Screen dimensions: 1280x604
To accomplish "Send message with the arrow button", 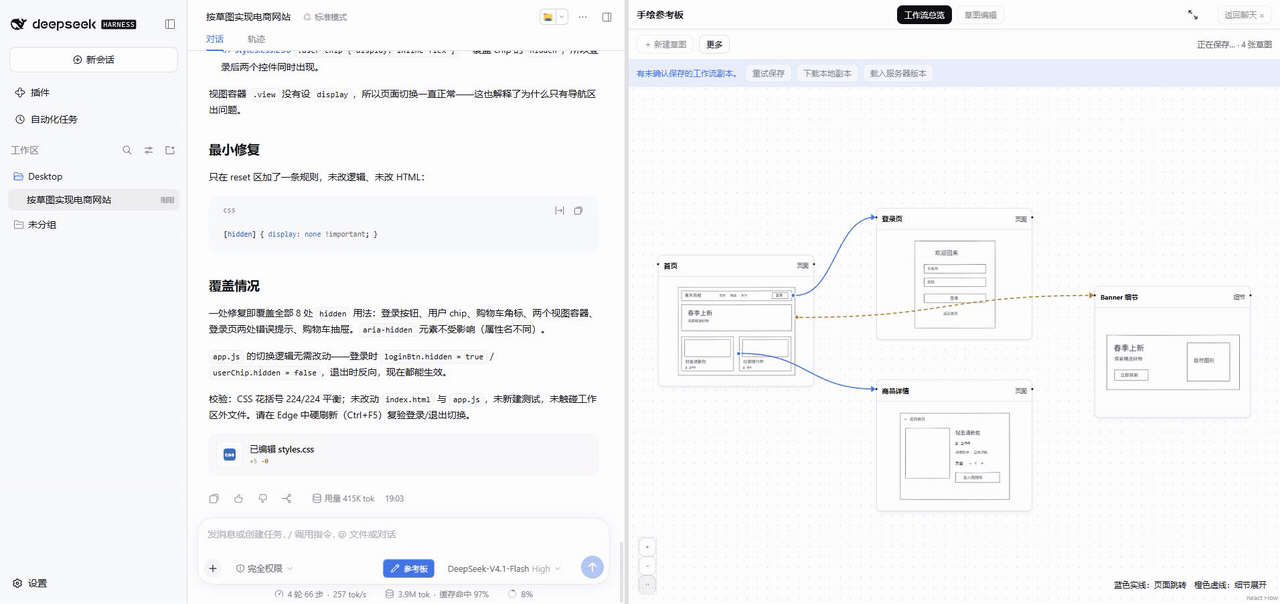I will click(592, 567).
